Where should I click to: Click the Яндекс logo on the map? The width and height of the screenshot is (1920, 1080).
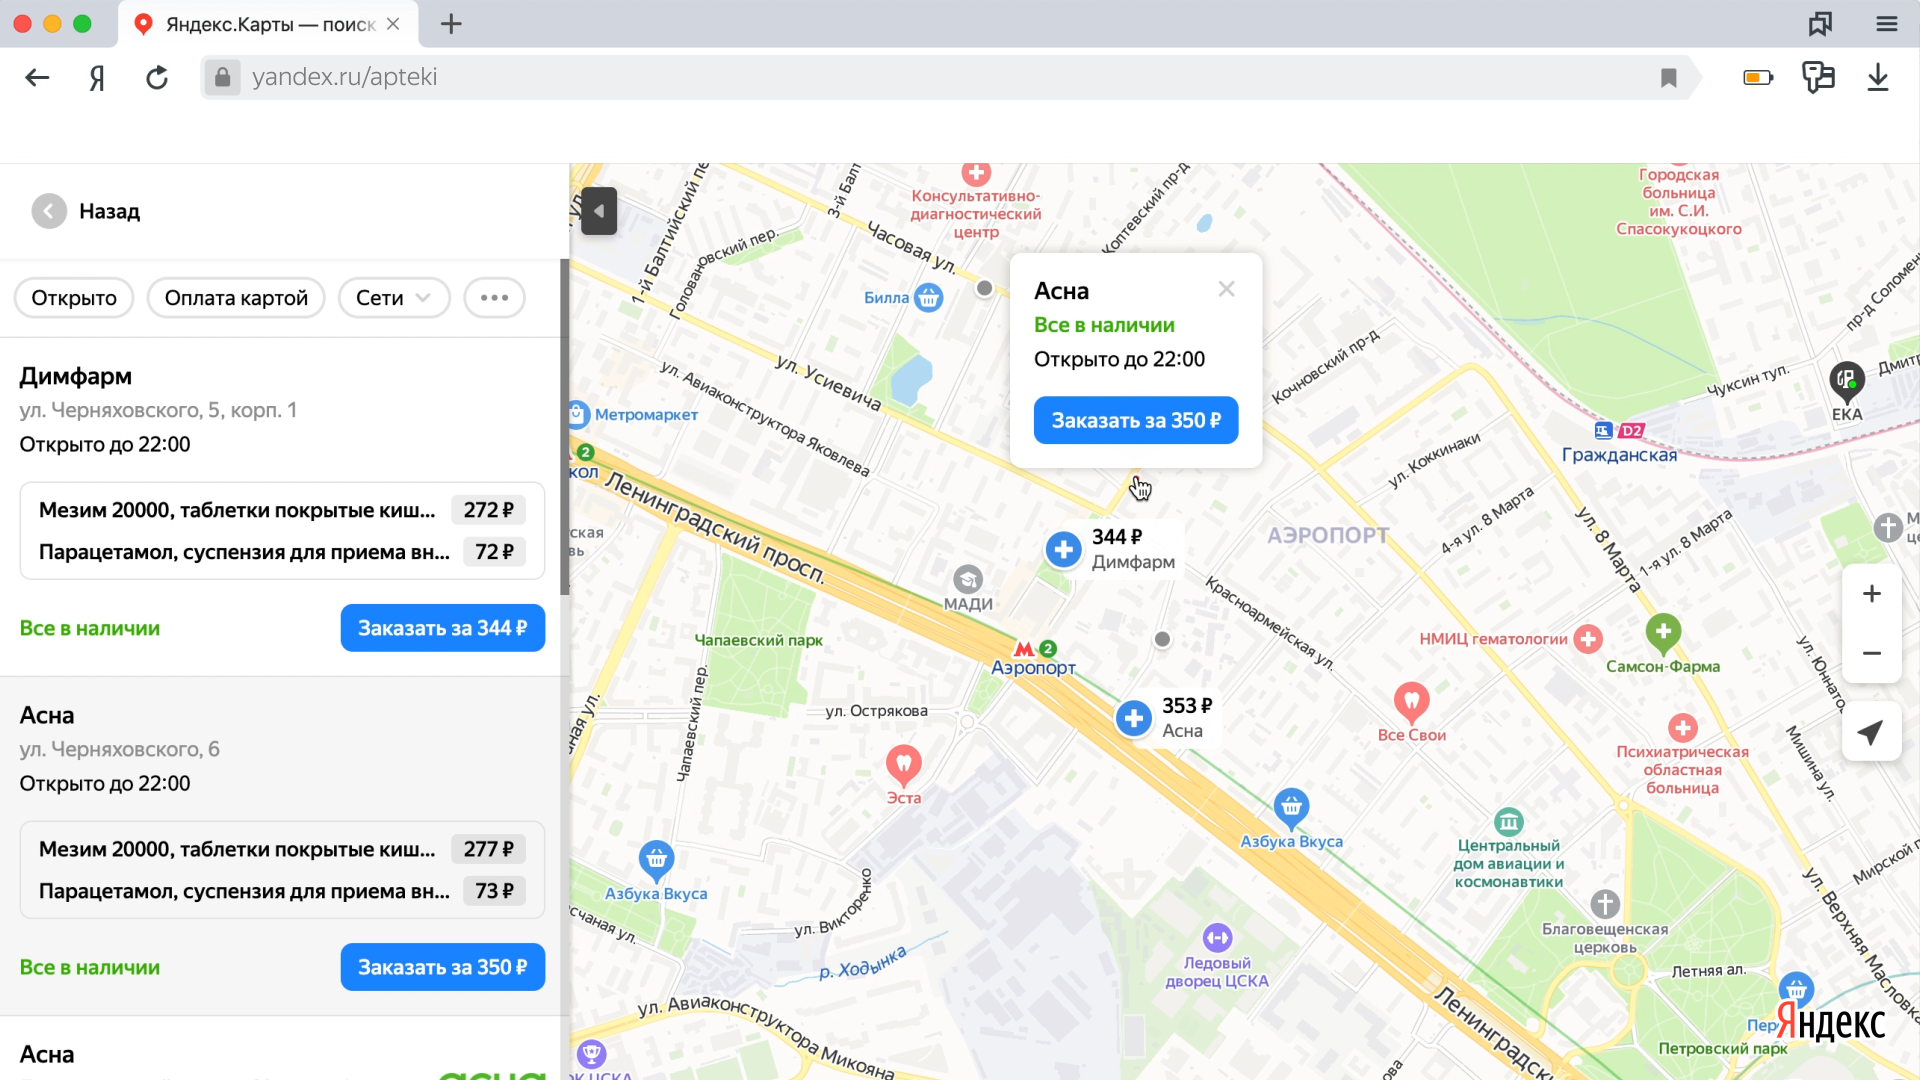coord(1831,1022)
